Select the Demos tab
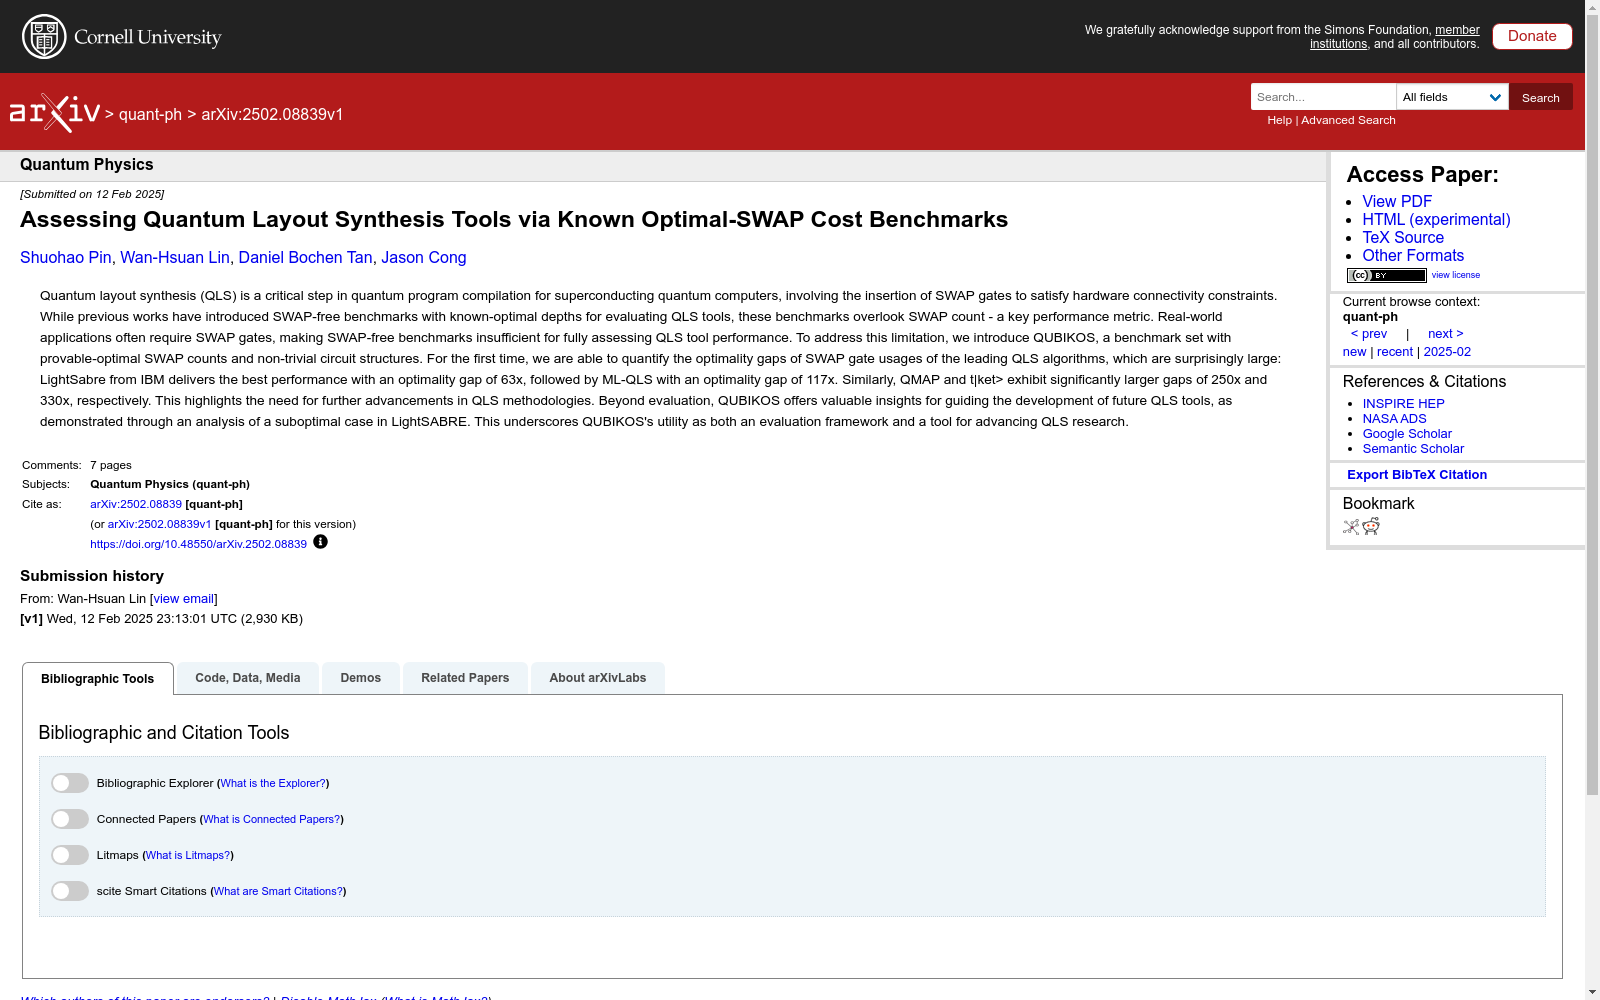This screenshot has height=1000, width=1600. click(x=361, y=678)
